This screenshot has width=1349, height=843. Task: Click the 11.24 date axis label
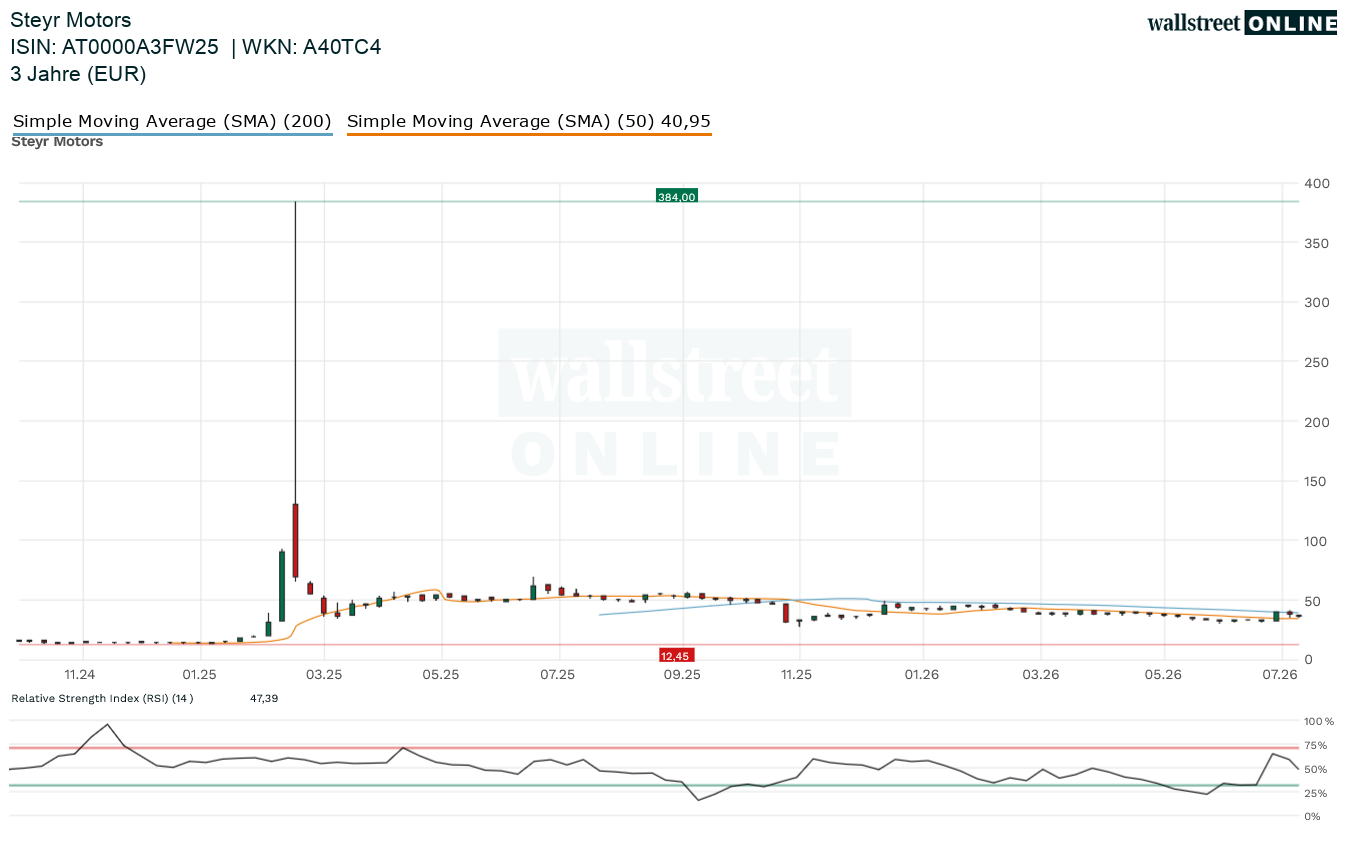coord(79,675)
